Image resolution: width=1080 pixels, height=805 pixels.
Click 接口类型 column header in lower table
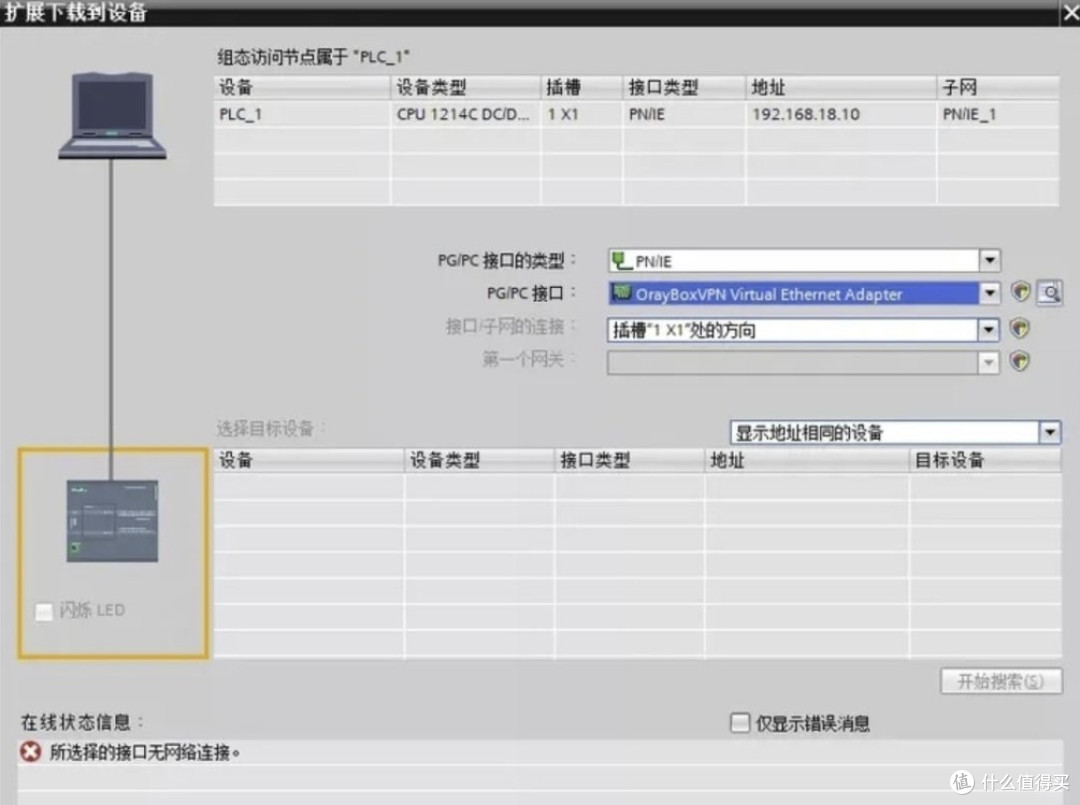click(x=630, y=460)
